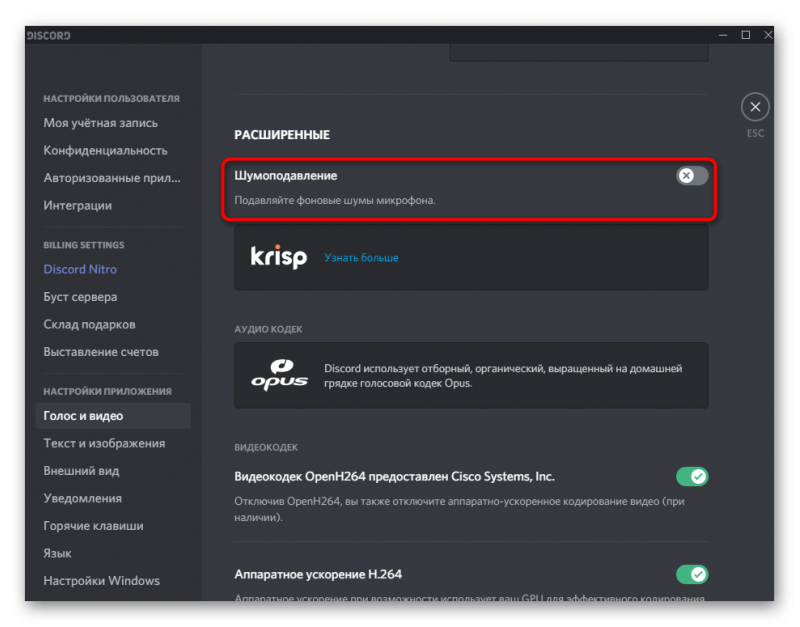Click the Opus codec logo
800x627 pixels.
(x=279, y=375)
